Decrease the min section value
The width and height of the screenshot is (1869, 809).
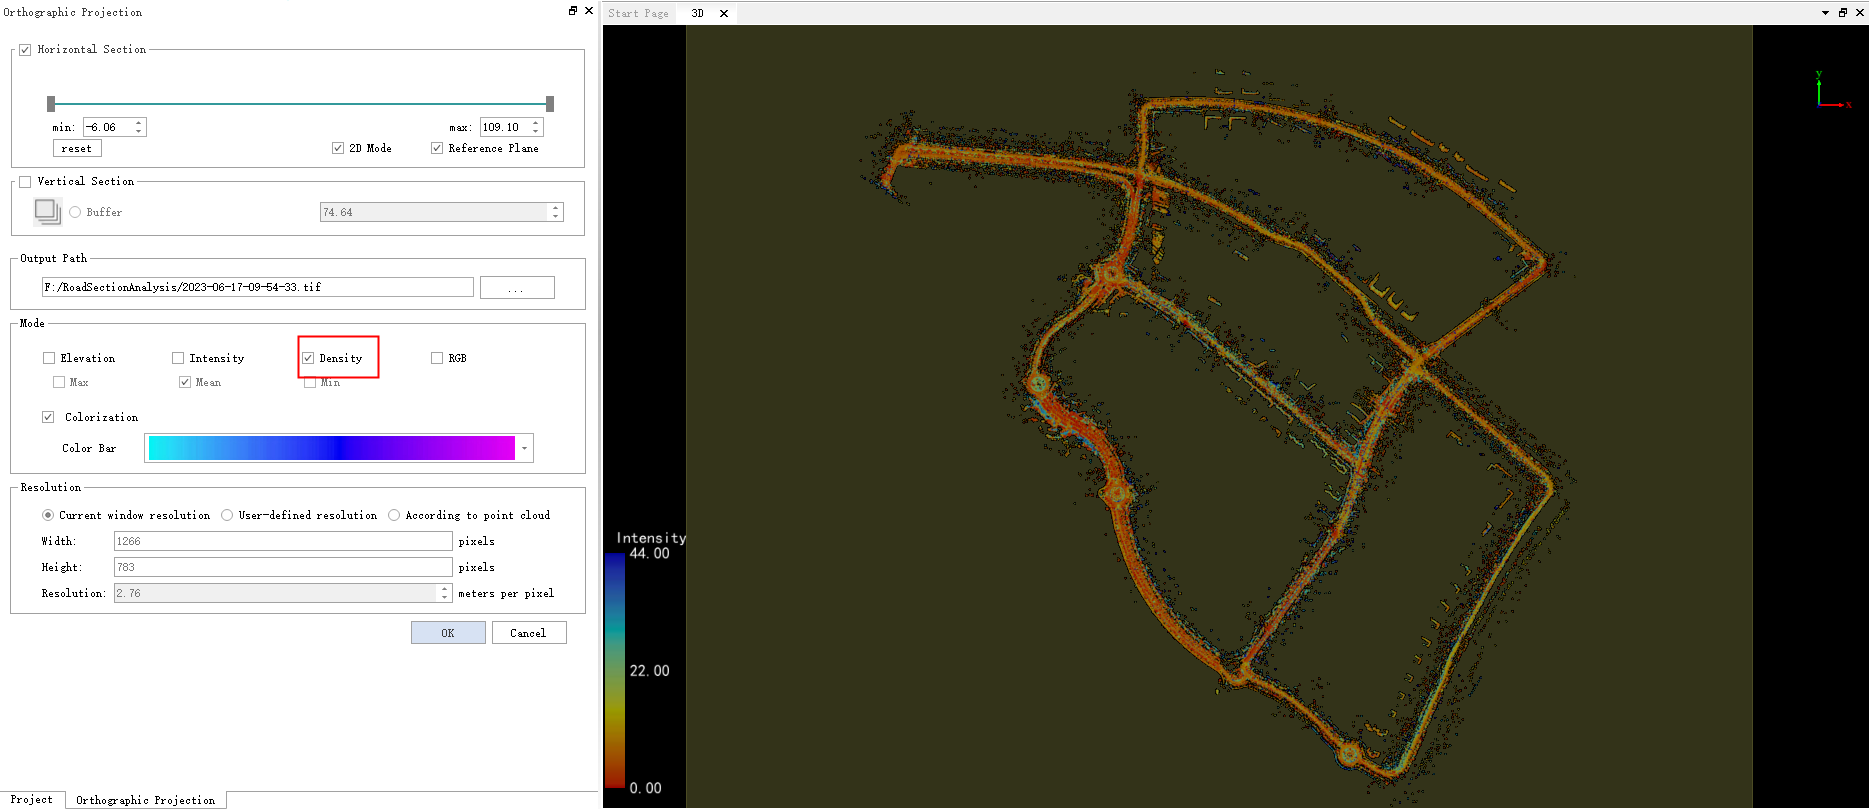pyautogui.click(x=139, y=131)
